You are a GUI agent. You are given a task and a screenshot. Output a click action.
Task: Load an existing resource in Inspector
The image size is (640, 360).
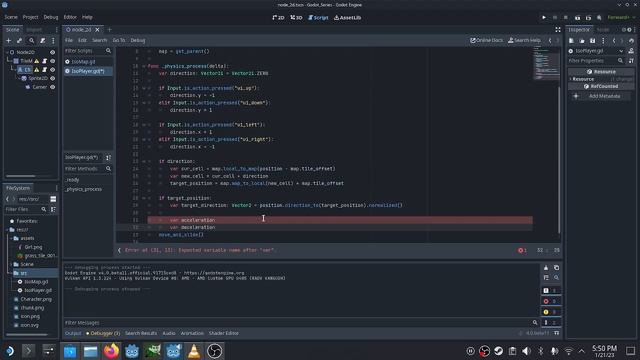582,40
